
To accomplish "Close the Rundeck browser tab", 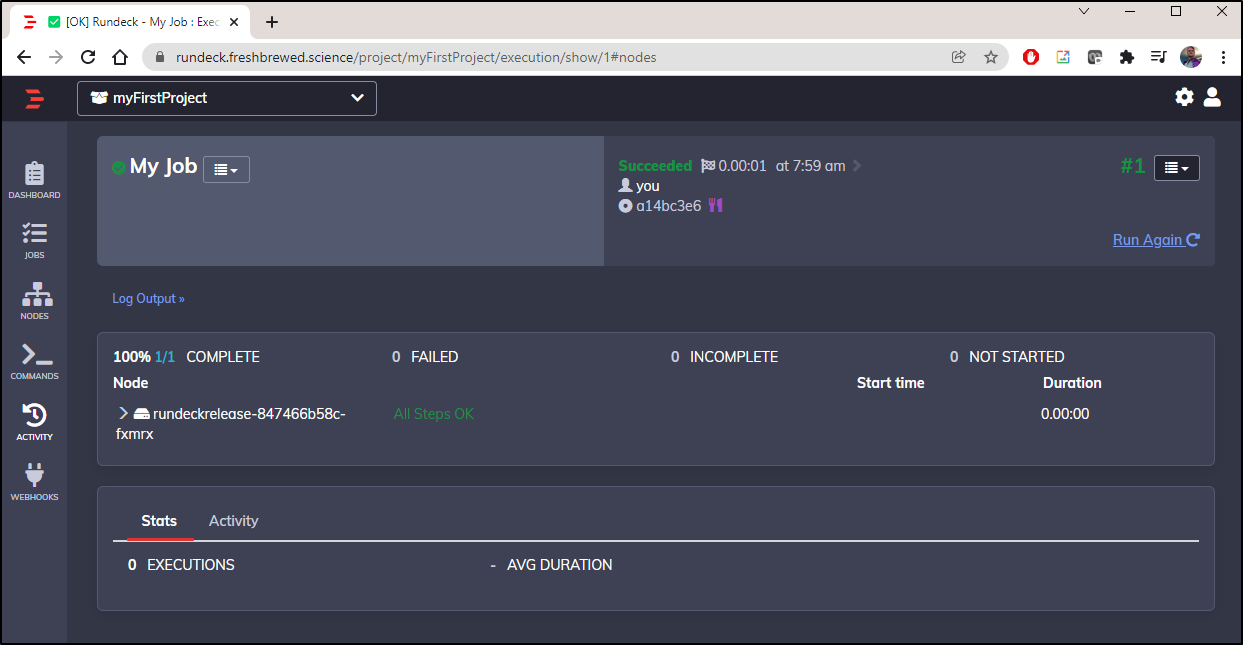I will pyautogui.click(x=234, y=22).
